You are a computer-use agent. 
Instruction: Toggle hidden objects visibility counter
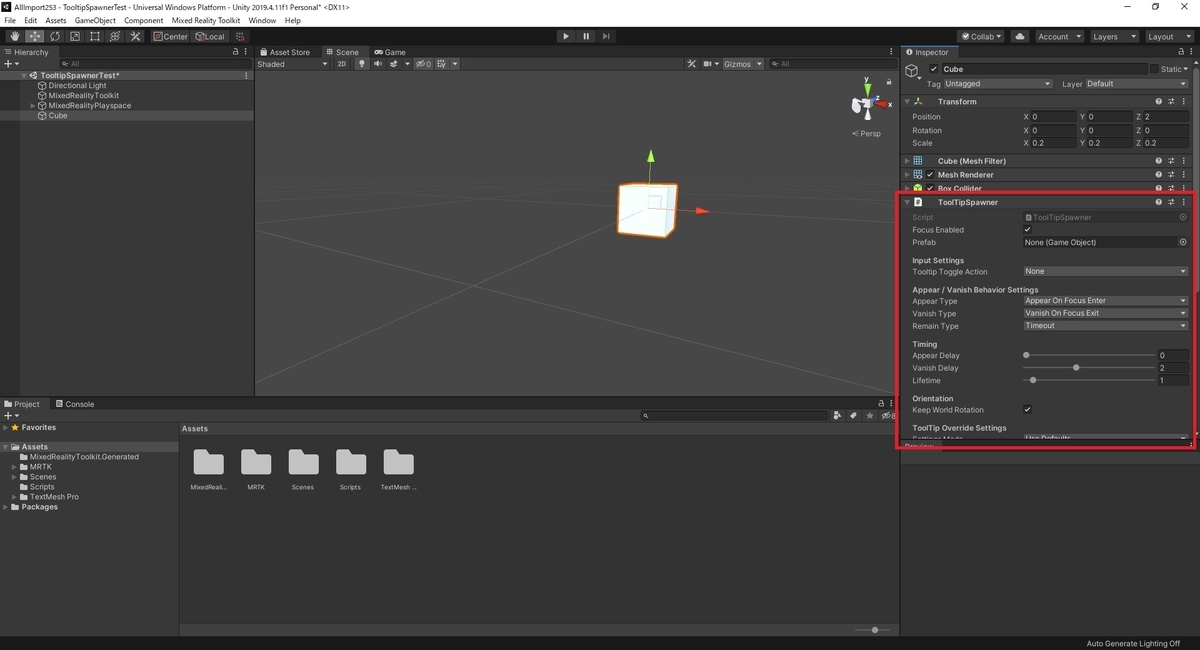tap(423, 64)
